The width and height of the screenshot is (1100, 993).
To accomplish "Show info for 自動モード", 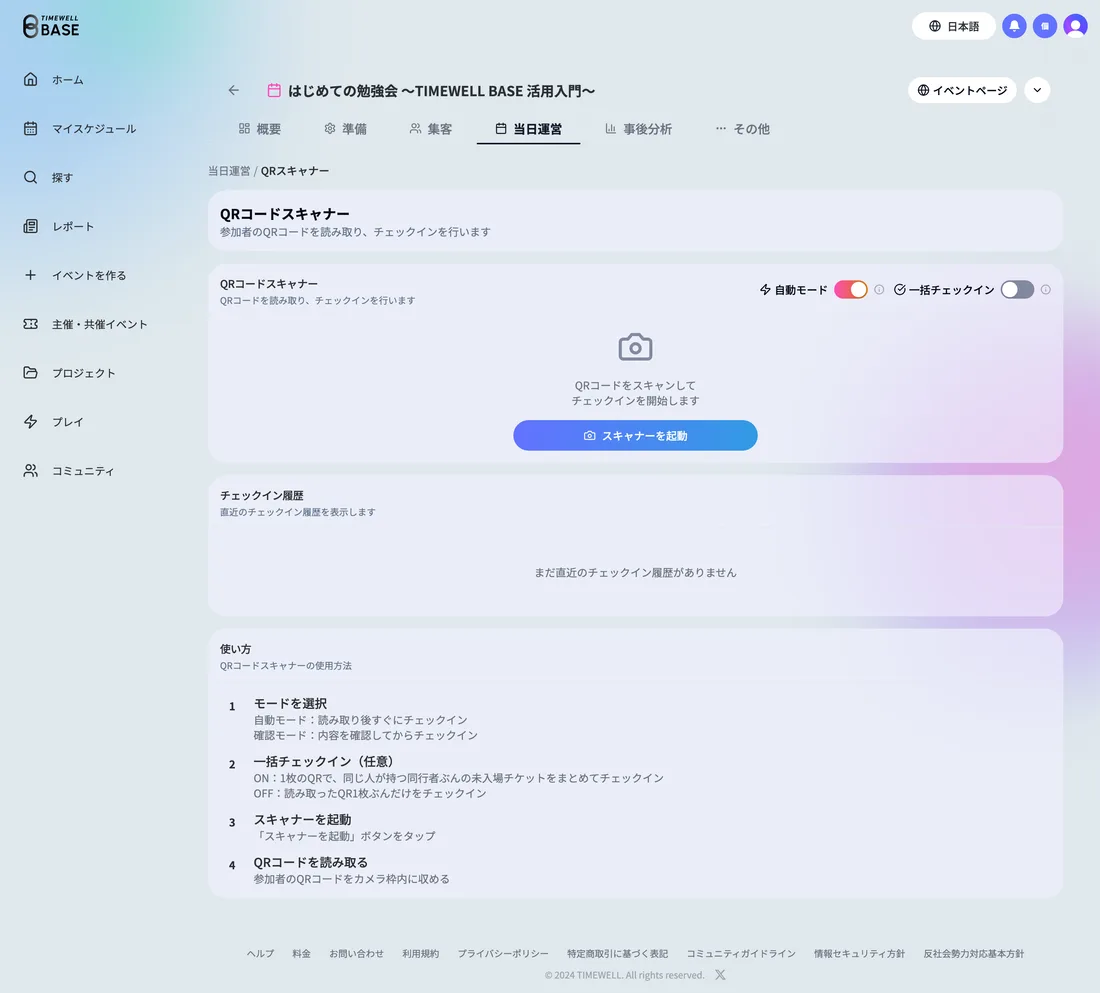I will 879,289.
